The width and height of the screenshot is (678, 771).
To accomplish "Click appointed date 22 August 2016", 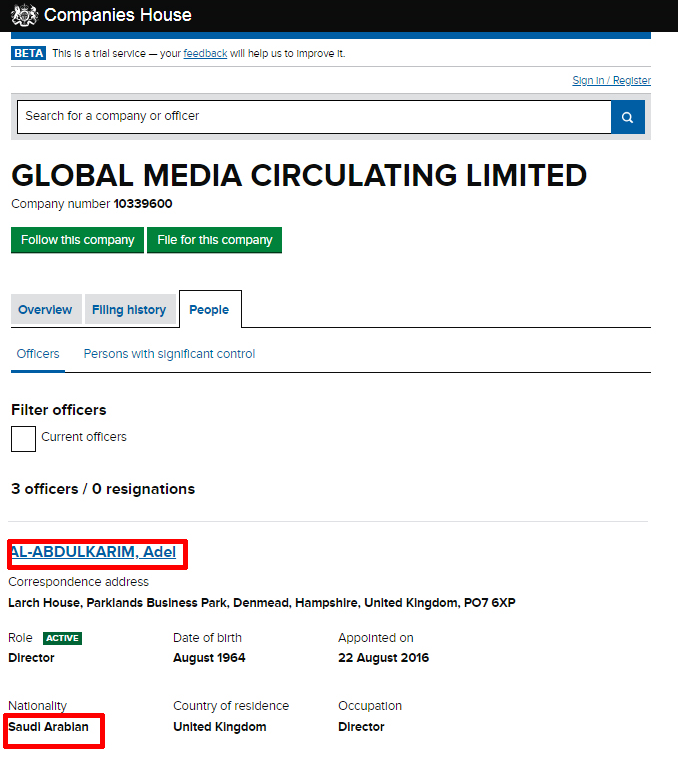I will 383,657.
